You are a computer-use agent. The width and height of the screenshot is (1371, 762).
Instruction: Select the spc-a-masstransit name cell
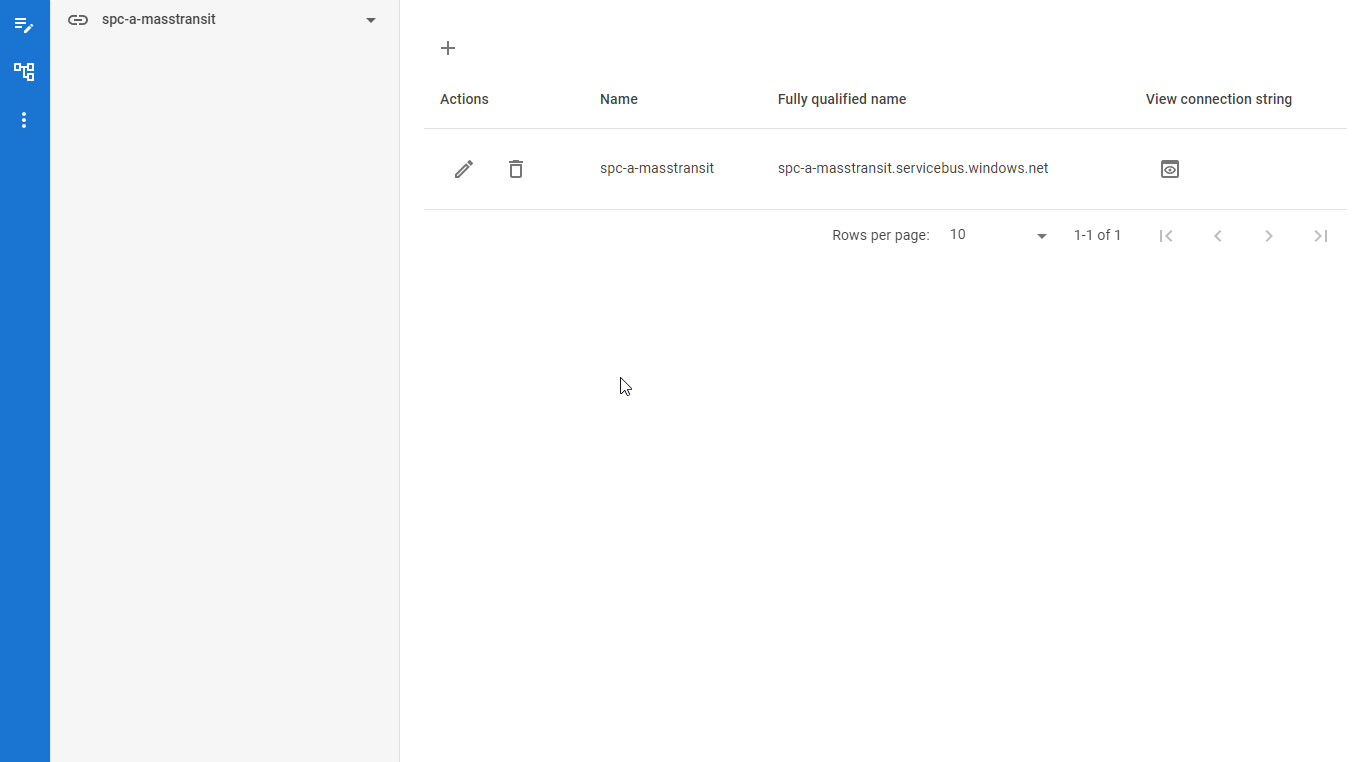(x=657, y=168)
